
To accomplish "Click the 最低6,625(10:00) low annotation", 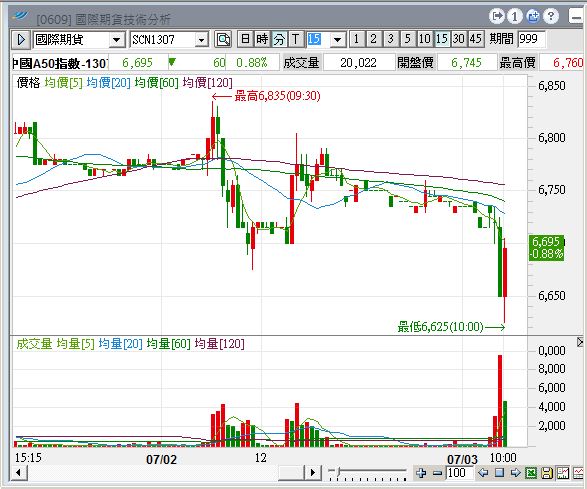I will (440, 326).
